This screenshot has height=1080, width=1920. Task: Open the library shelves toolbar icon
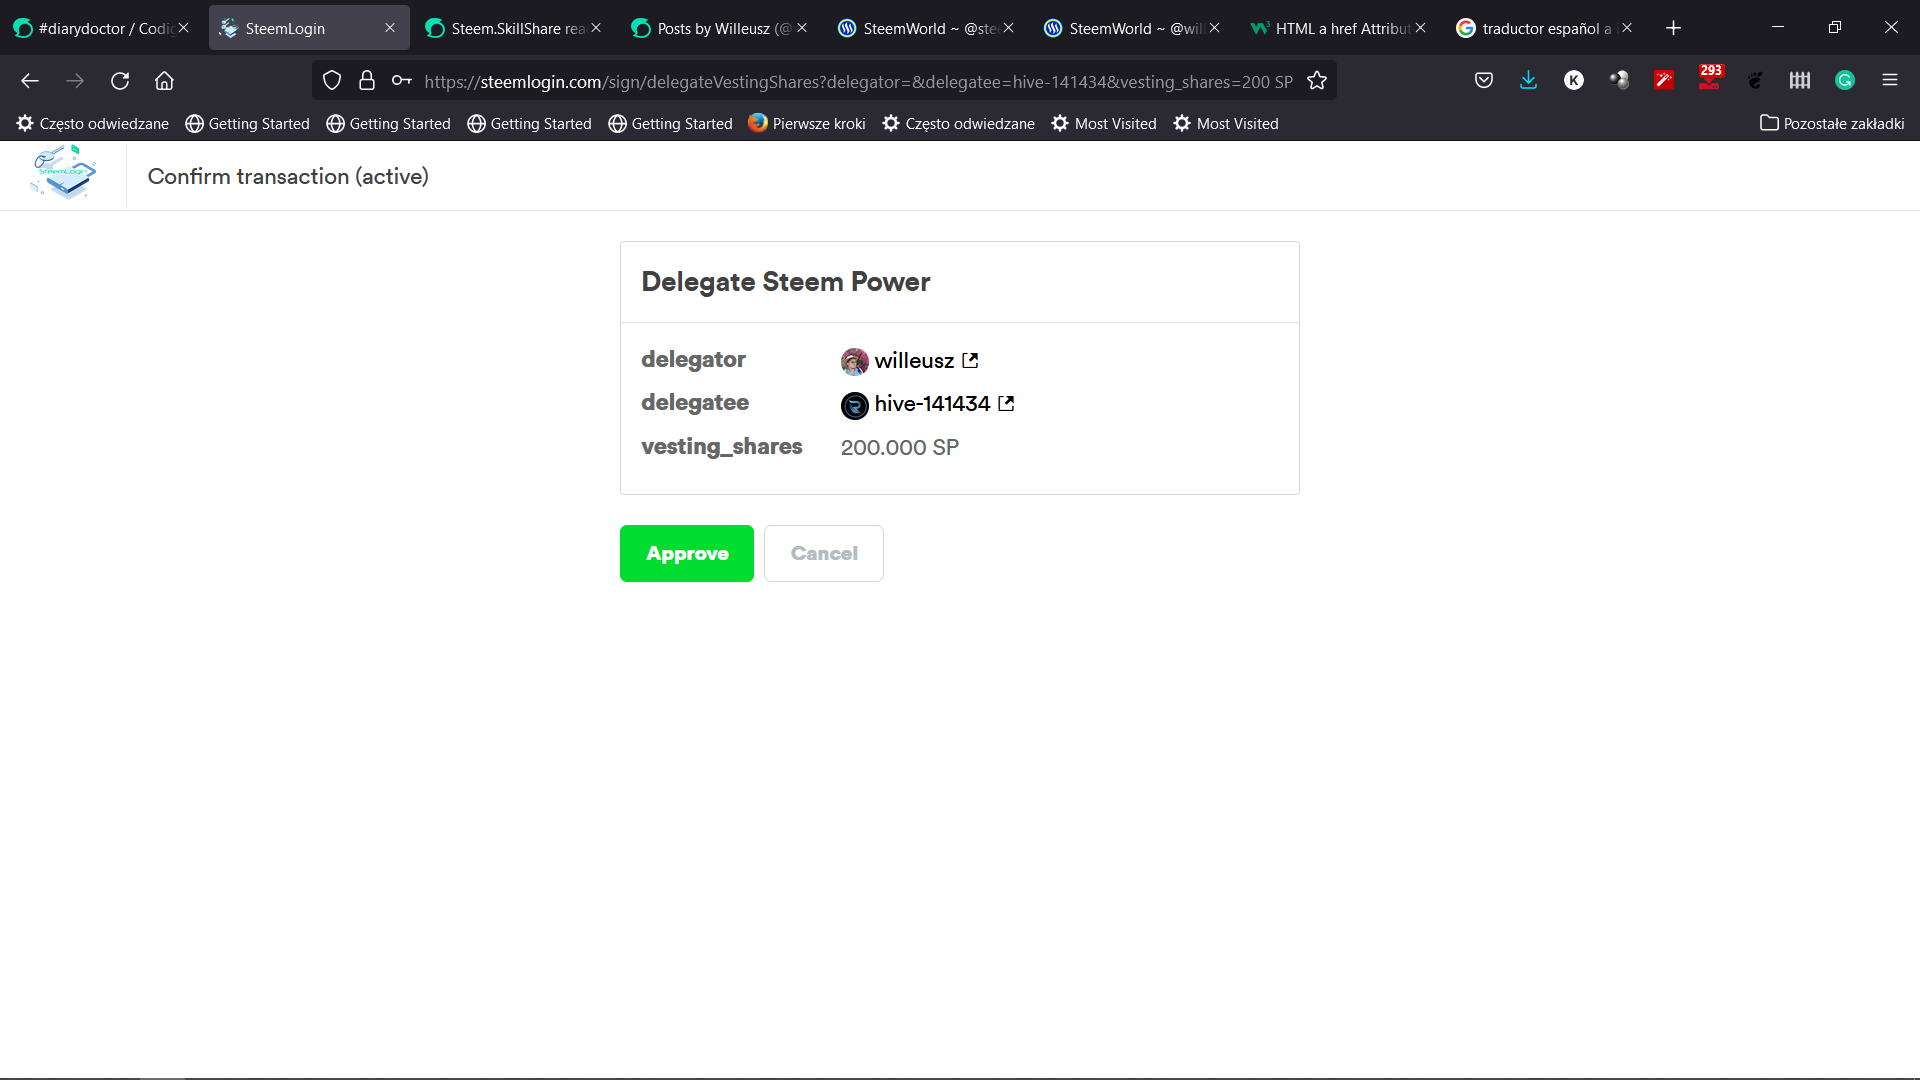pyautogui.click(x=1800, y=81)
